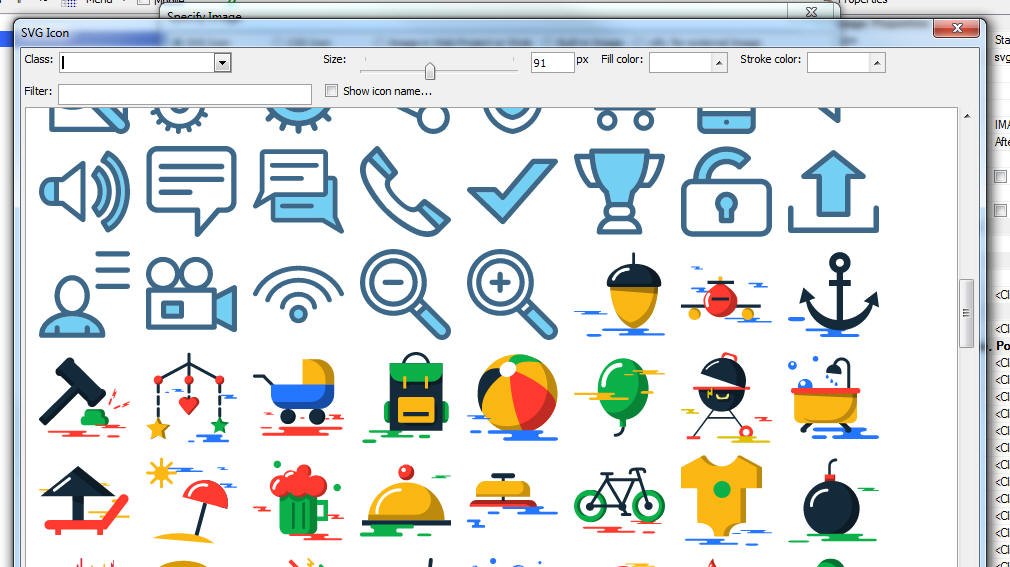Choose the trophy cup icon

coord(619,191)
